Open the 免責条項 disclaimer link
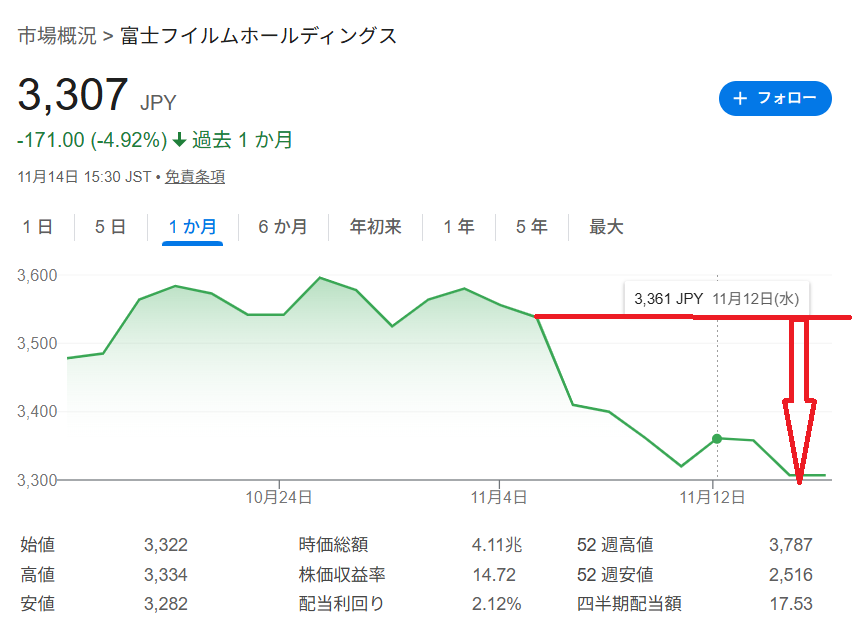Screen dimensions: 857x635 (x=195, y=177)
